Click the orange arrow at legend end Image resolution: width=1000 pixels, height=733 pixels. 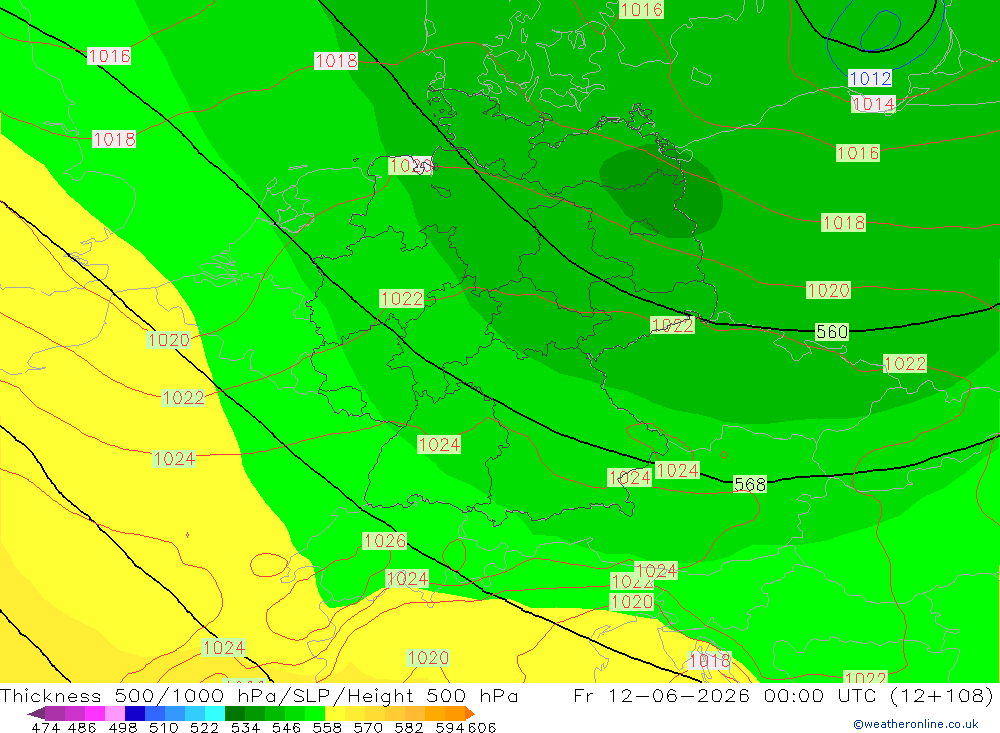[x=470, y=713]
